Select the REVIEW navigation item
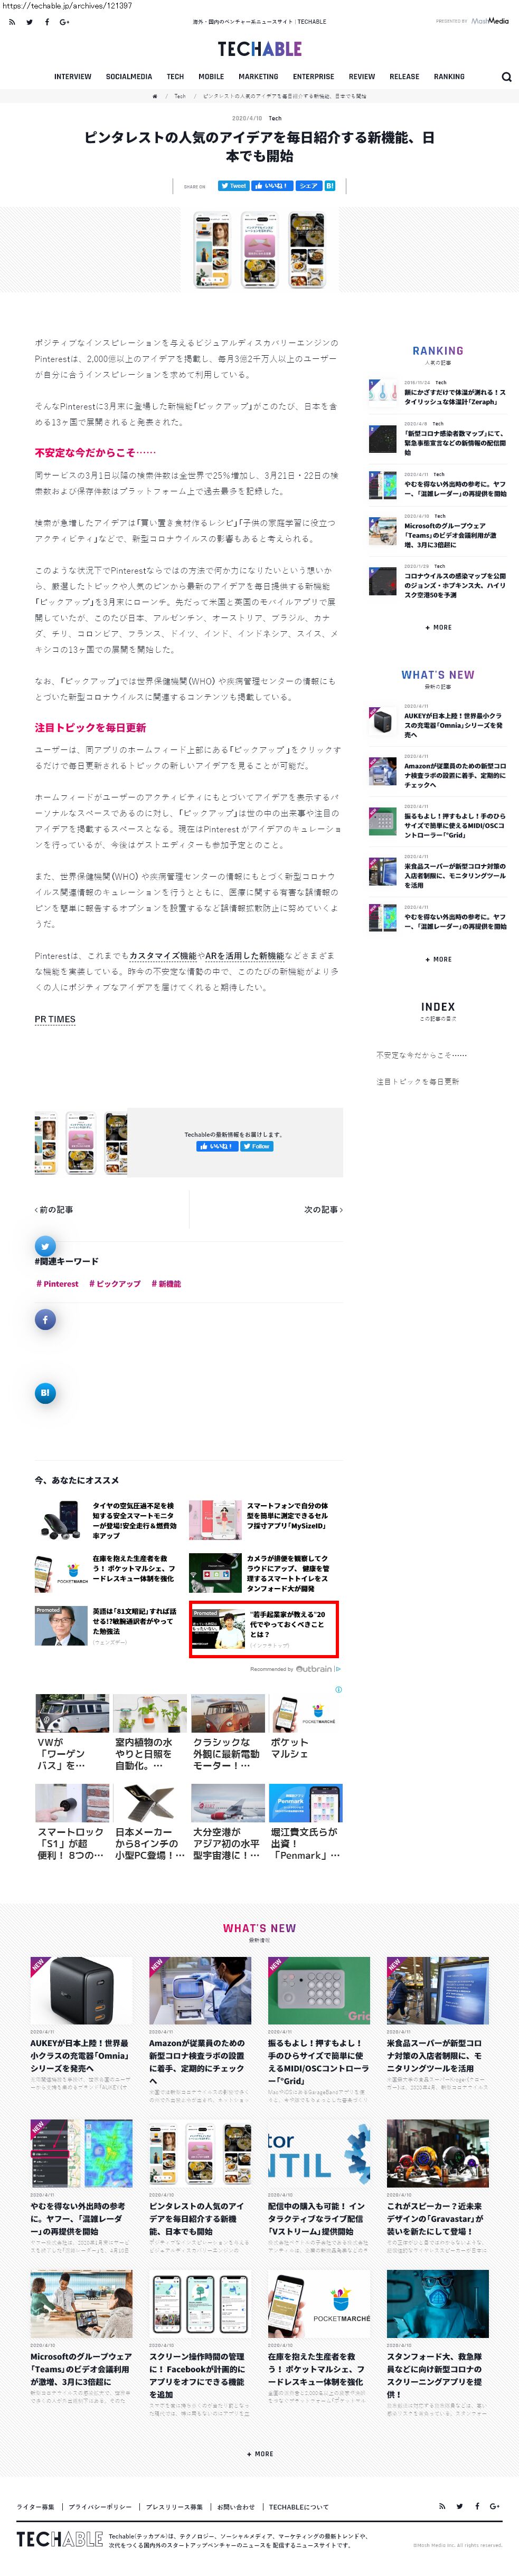 362,77
